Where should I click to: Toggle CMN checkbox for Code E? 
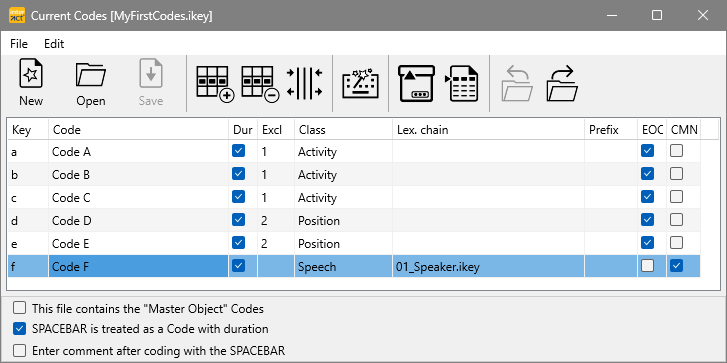[x=676, y=242]
